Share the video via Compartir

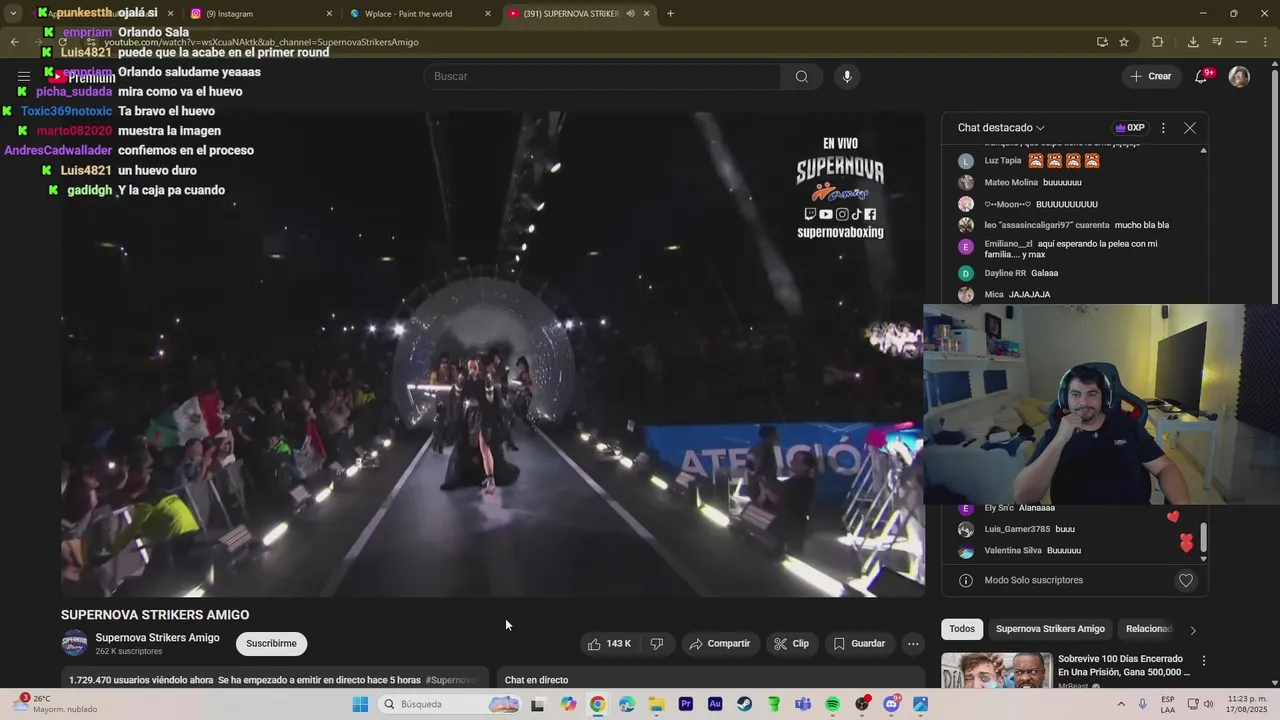pos(719,644)
